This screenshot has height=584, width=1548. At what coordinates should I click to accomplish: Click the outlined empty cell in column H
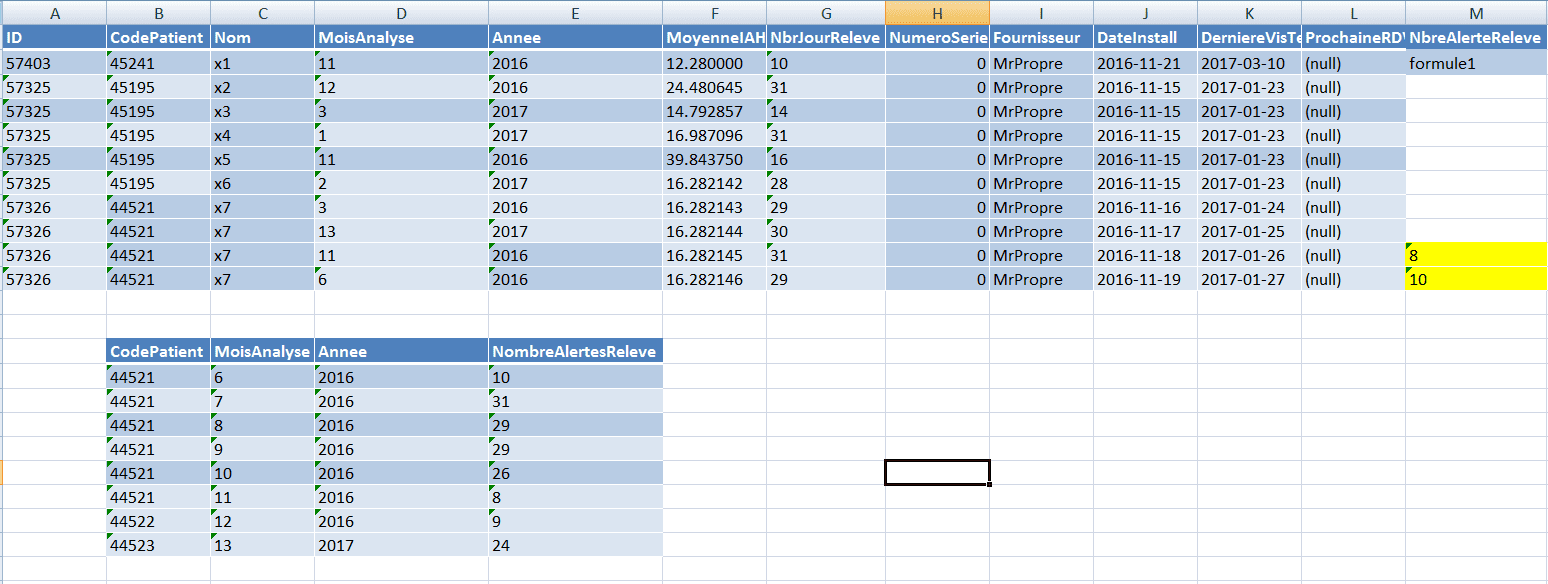point(937,472)
